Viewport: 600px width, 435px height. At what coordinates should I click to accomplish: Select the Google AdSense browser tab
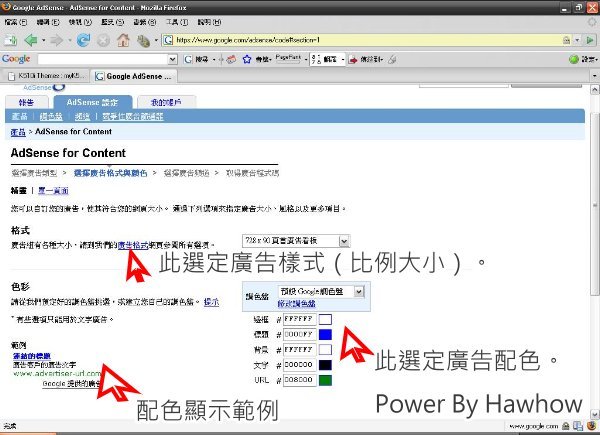(134, 76)
